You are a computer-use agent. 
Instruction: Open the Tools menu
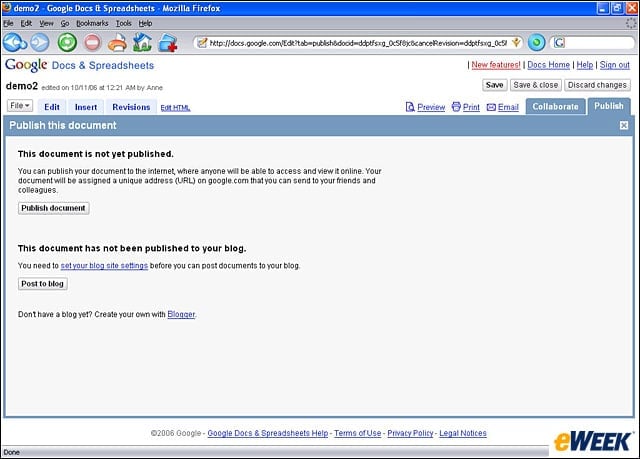(x=123, y=23)
